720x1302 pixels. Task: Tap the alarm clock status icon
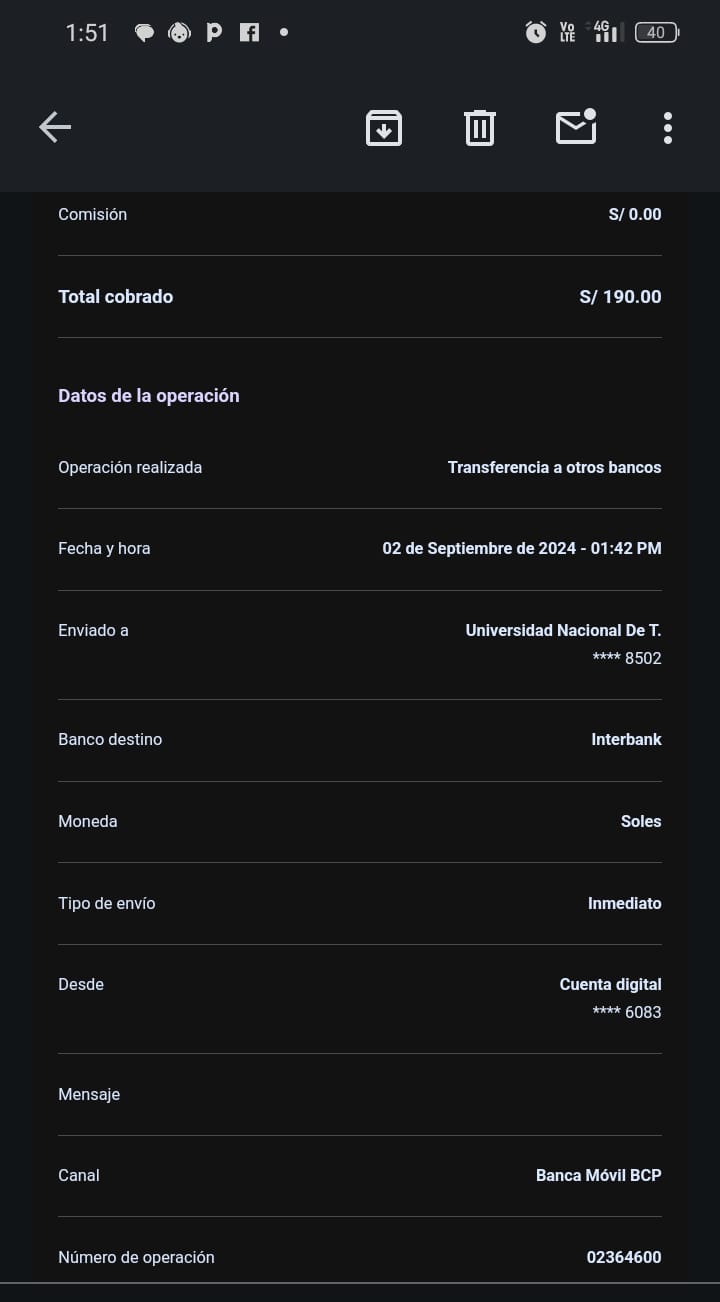[x=536, y=32]
